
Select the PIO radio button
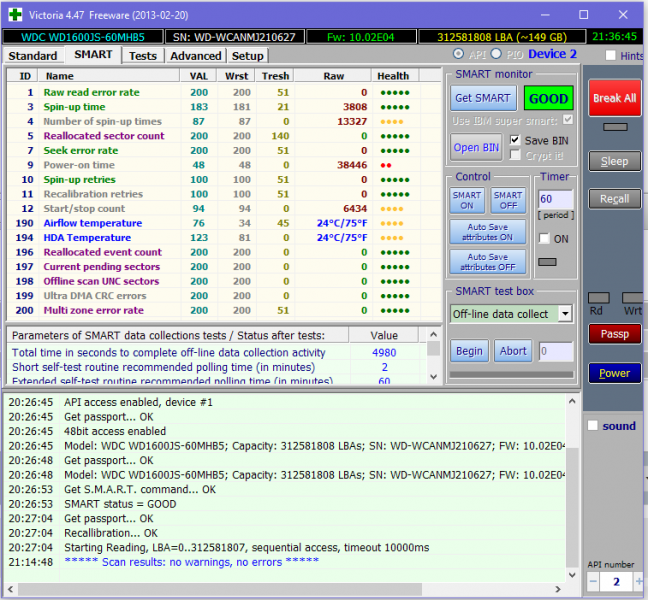click(x=496, y=54)
